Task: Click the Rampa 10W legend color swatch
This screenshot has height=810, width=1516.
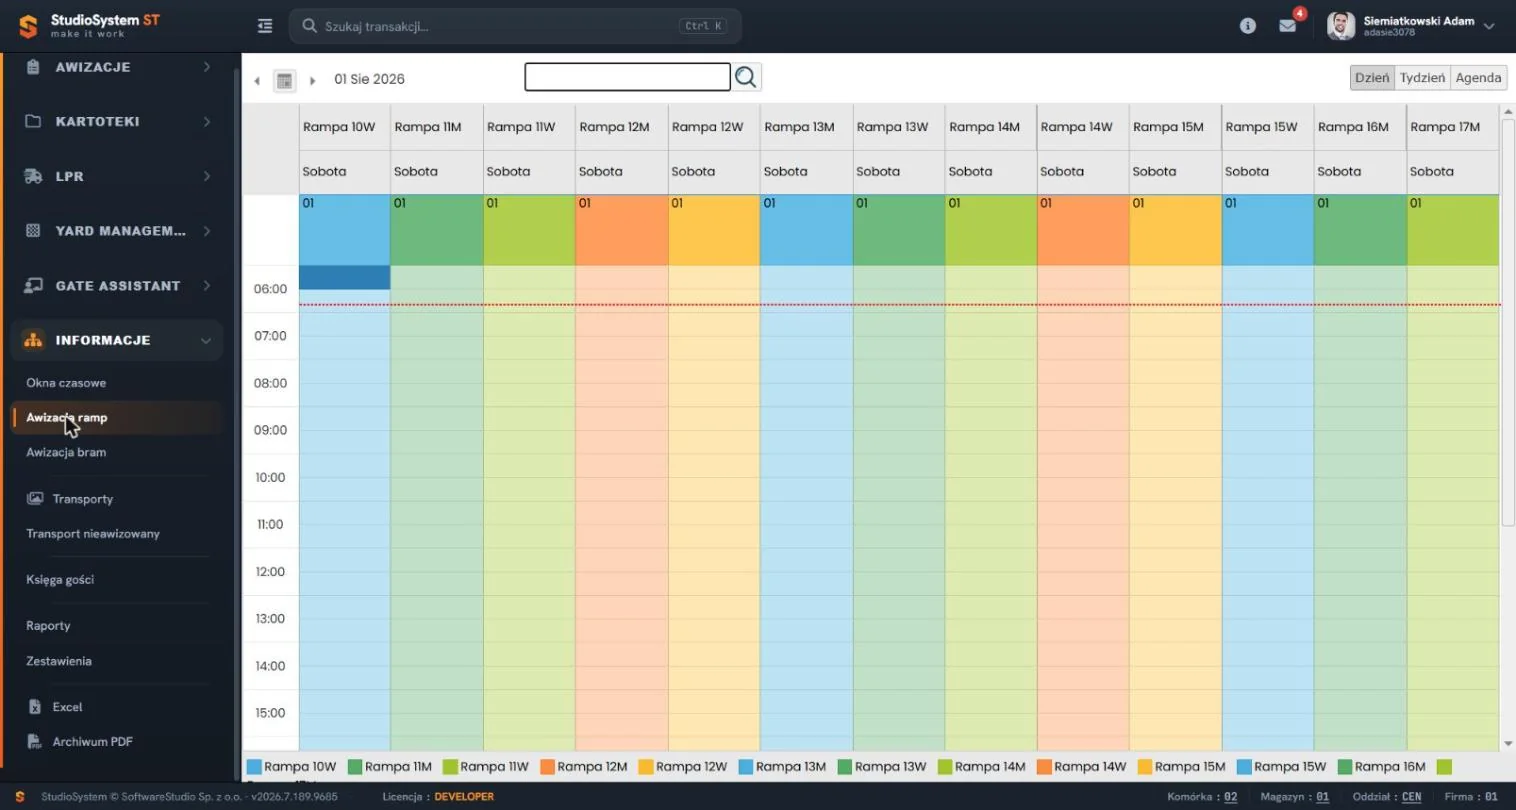Action: pos(254,767)
